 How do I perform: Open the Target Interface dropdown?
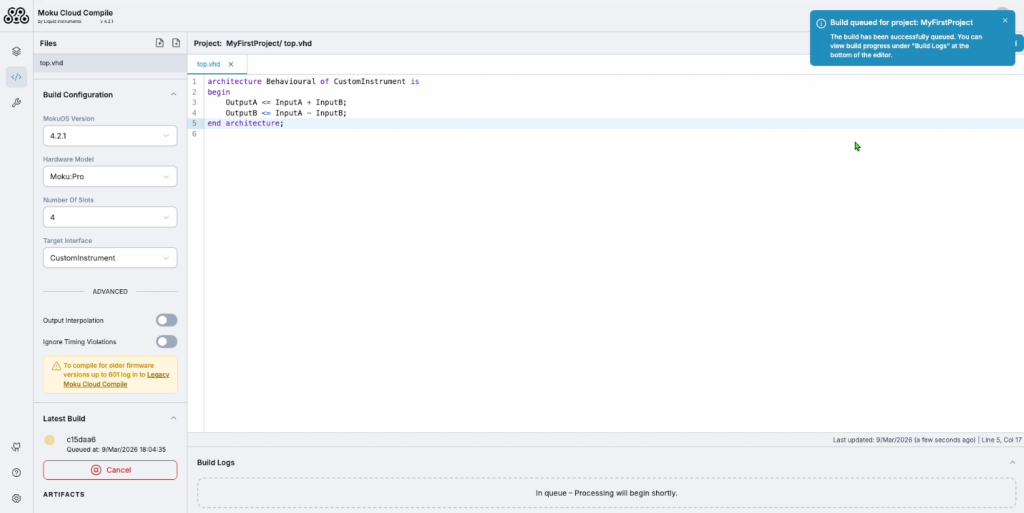[110, 258]
